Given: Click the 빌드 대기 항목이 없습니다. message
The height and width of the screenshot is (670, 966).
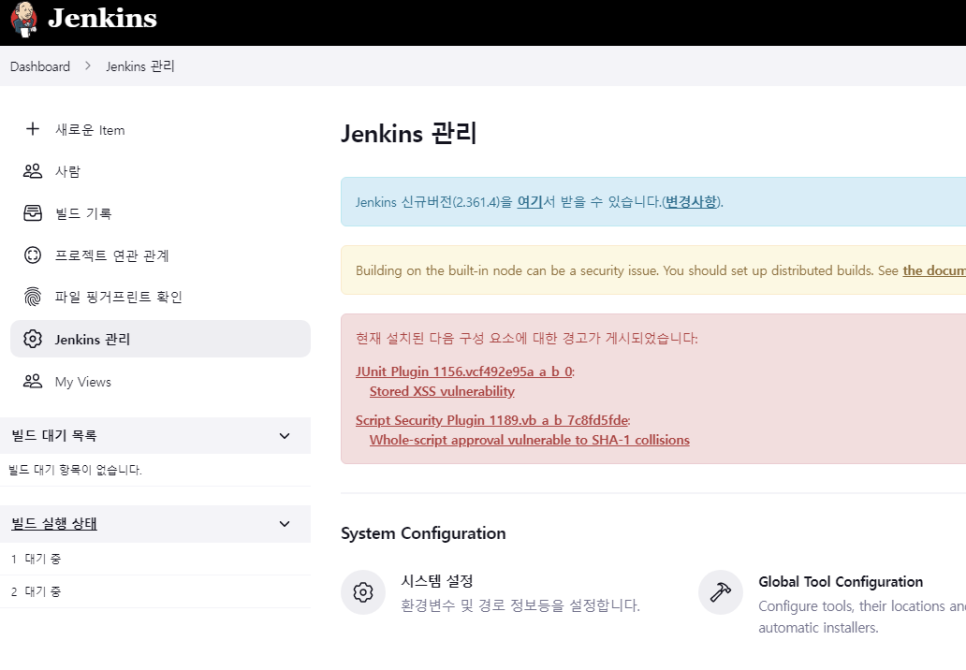Looking at the screenshot, I should (x=75, y=470).
